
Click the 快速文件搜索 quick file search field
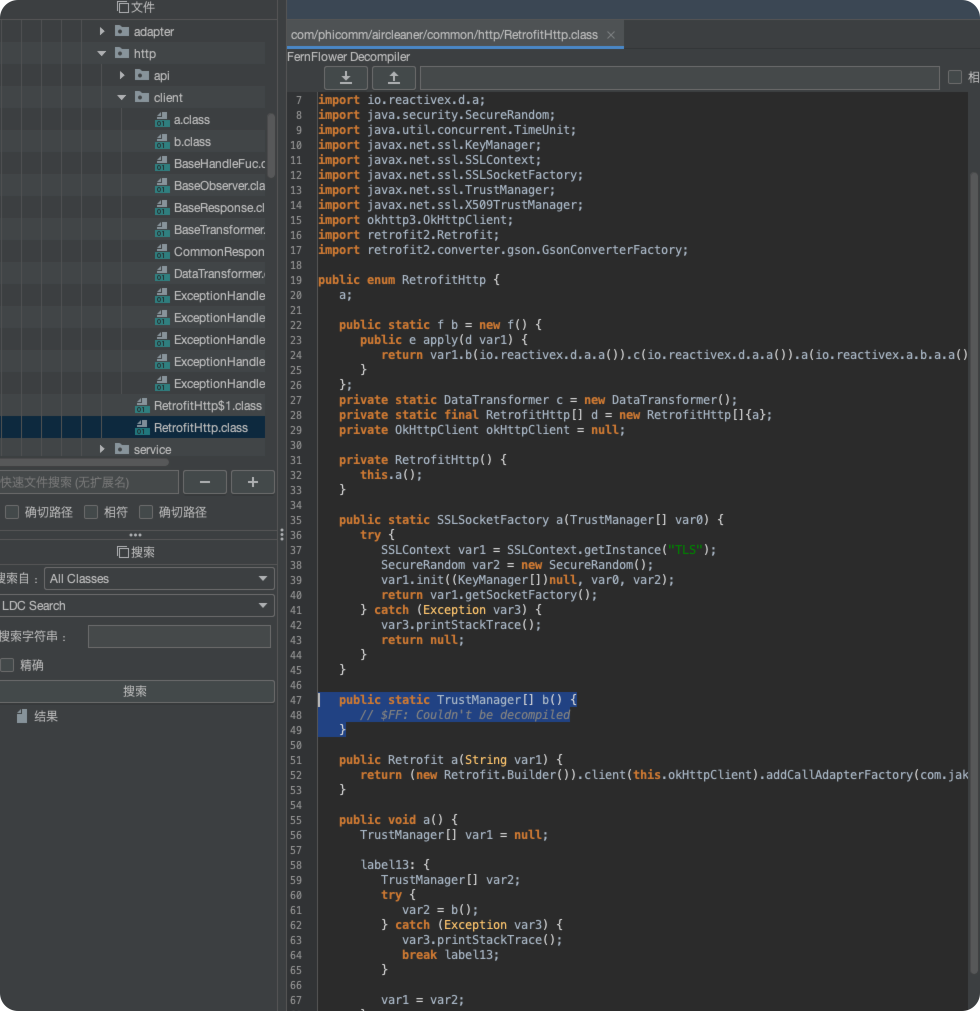[88, 482]
